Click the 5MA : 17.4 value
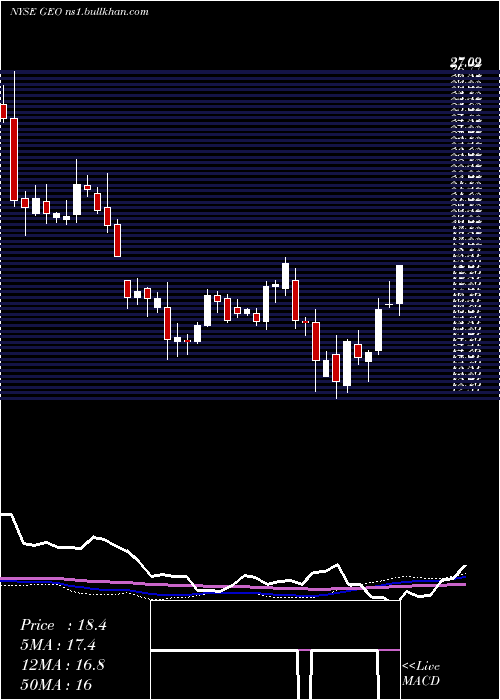 [x=58, y=645]
